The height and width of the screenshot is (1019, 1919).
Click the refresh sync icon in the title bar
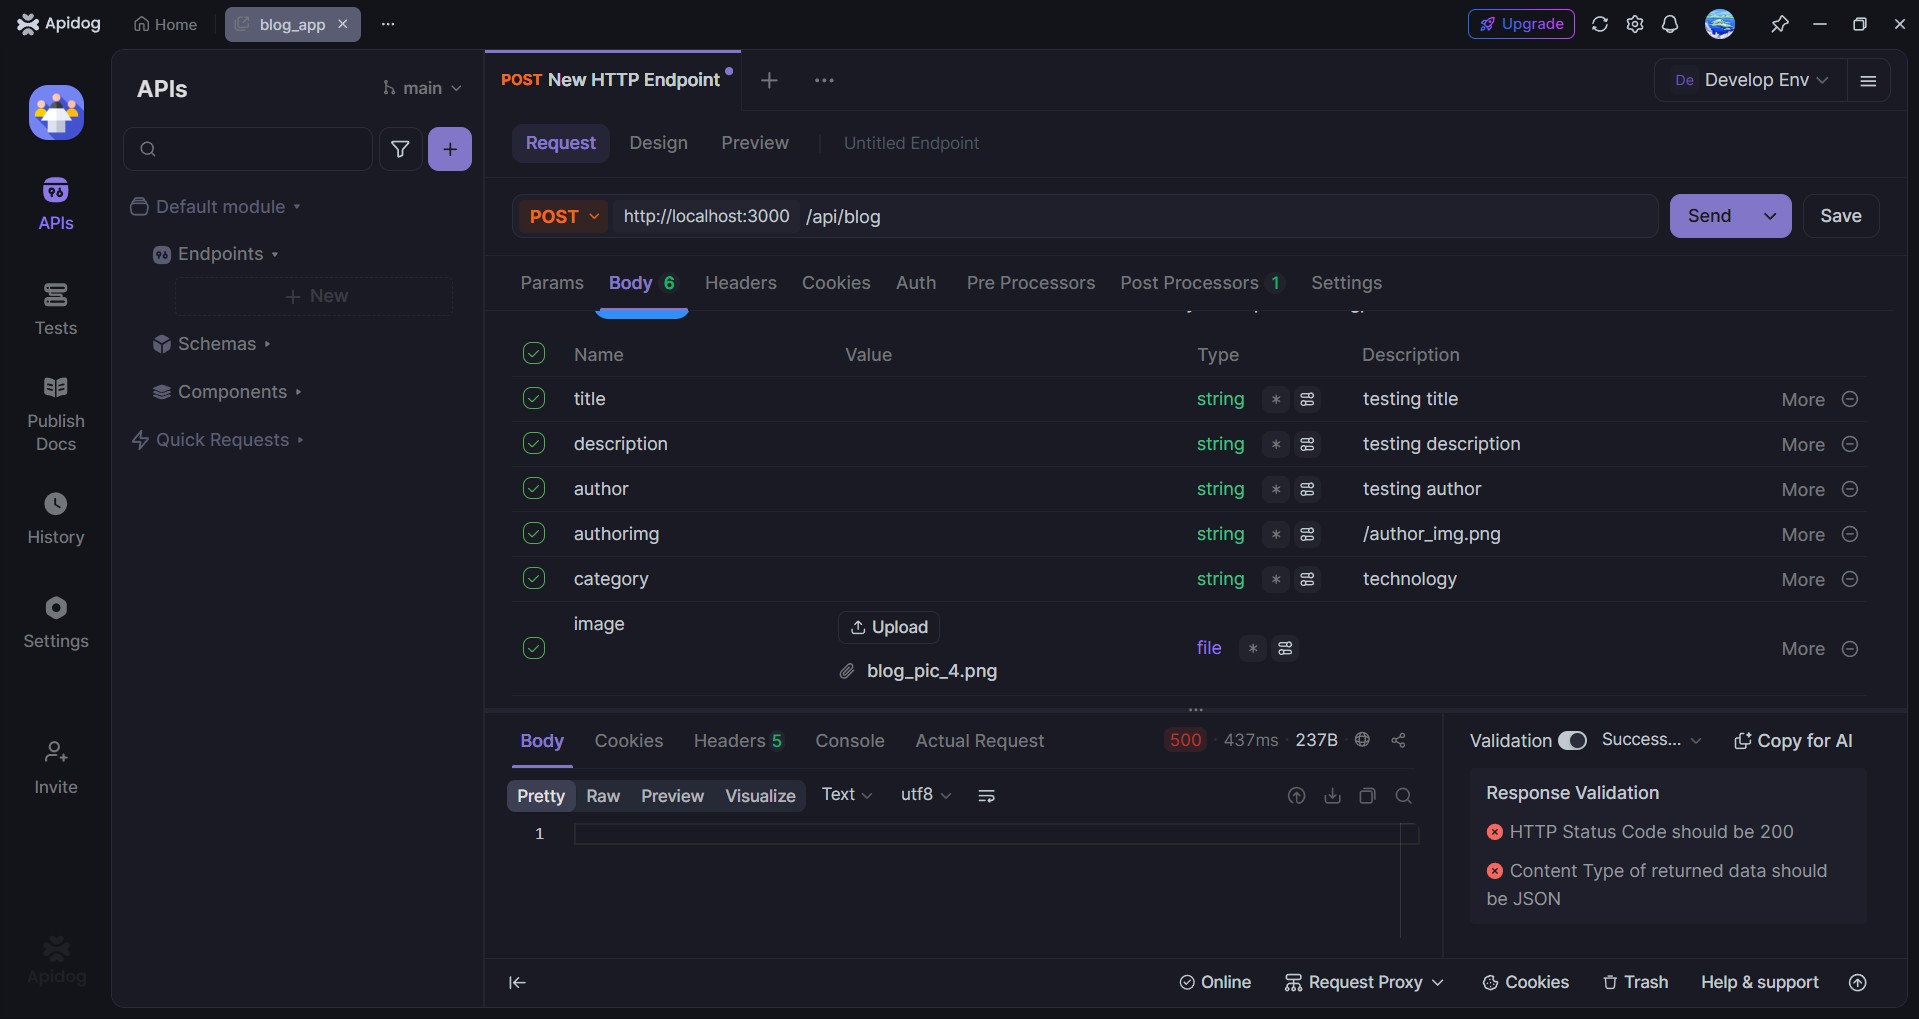point(1600,24)
